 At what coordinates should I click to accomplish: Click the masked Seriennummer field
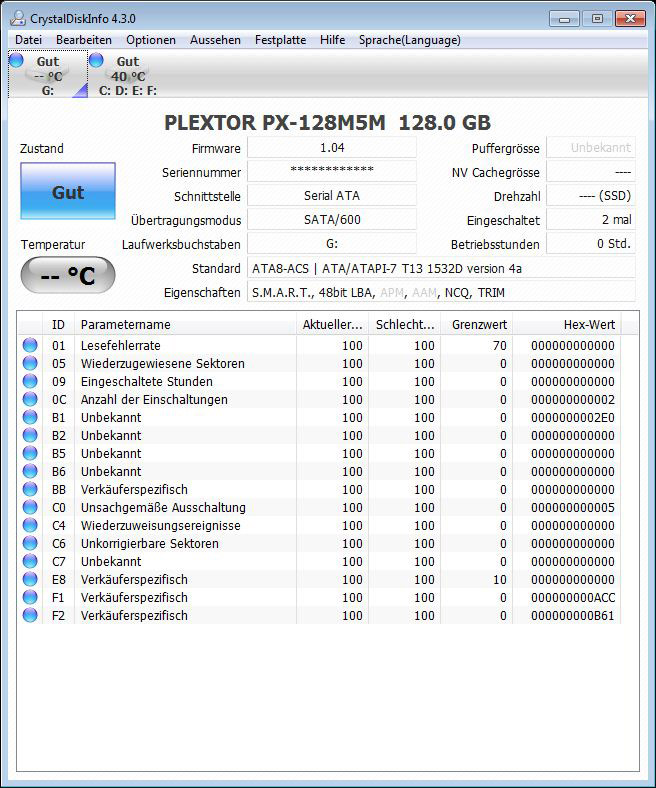(332, 171)
